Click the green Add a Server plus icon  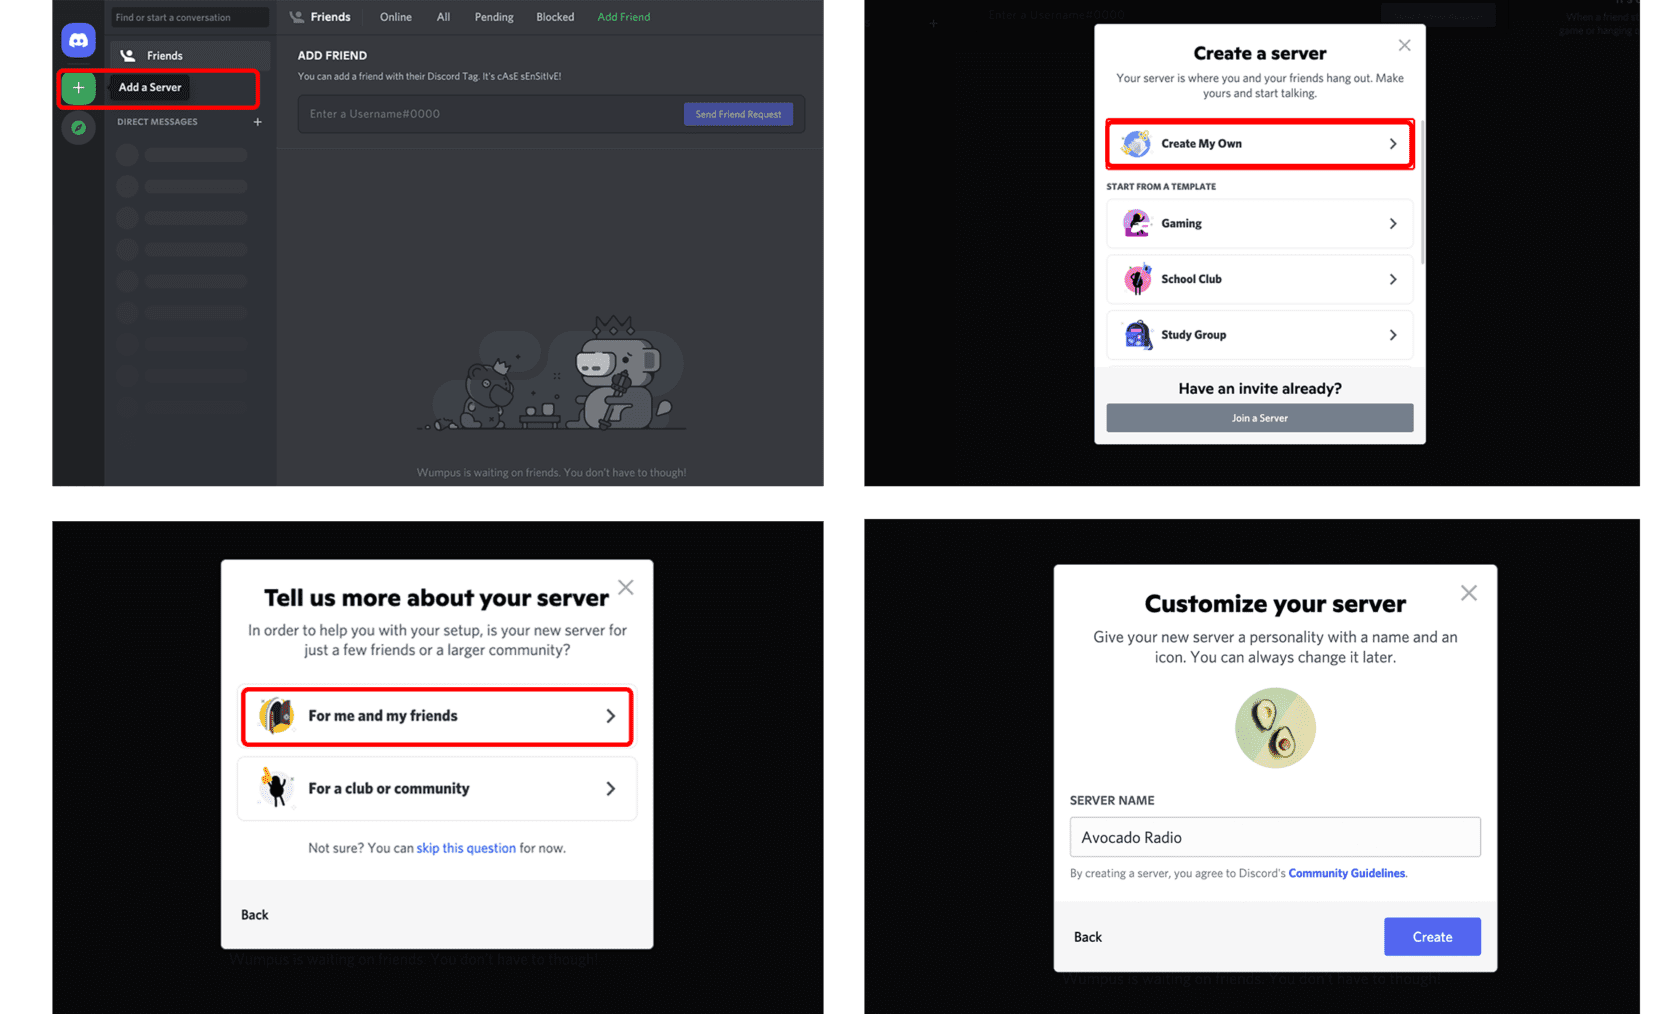coord(78,88)
